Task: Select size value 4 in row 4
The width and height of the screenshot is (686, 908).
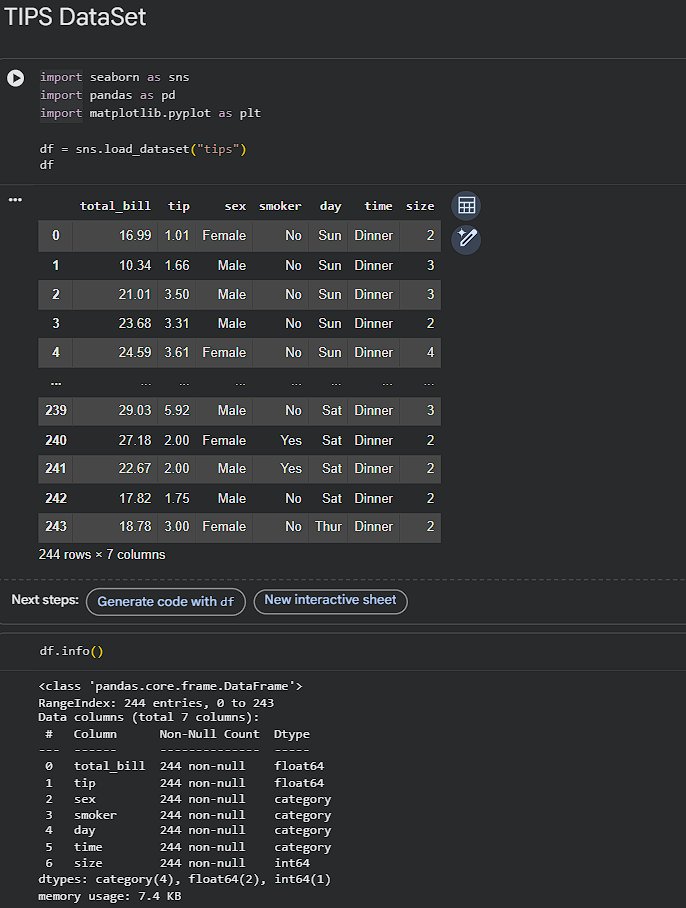Action: point(430,353)
